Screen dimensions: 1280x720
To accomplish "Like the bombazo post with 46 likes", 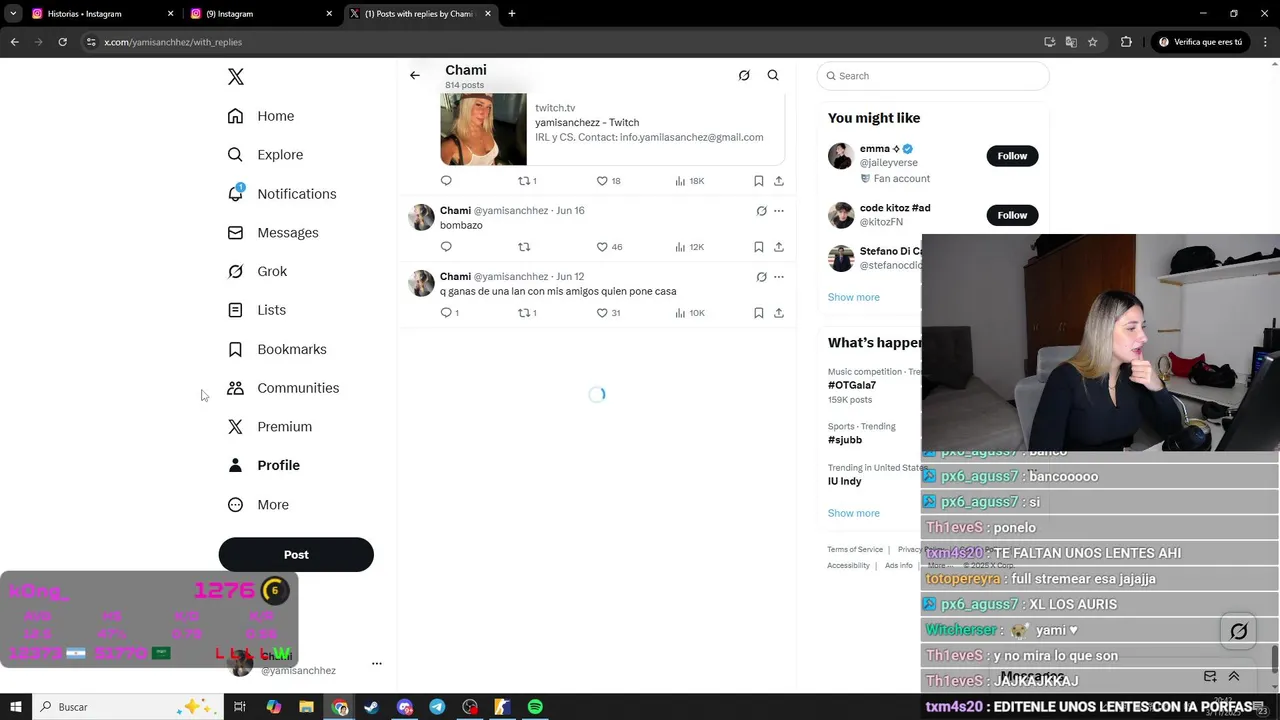I will pos(609,247).
